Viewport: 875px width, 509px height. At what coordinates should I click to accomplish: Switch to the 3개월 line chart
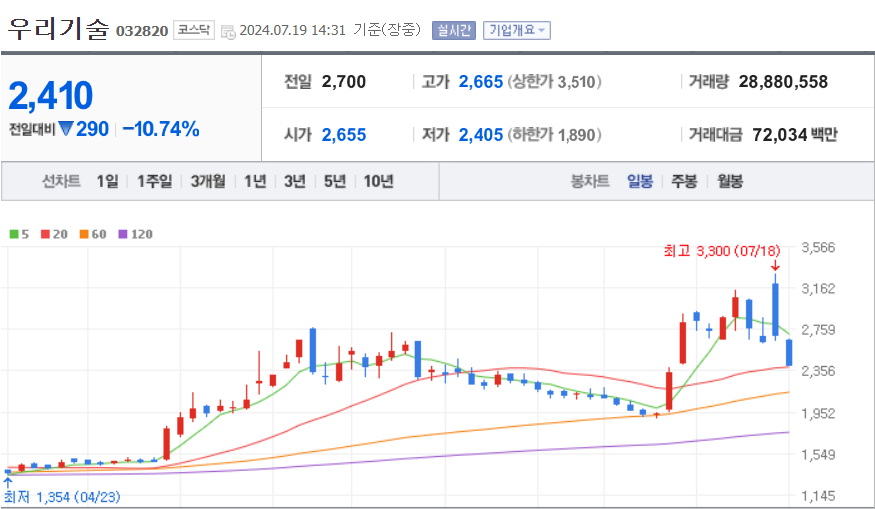click(x=208, y=181)
